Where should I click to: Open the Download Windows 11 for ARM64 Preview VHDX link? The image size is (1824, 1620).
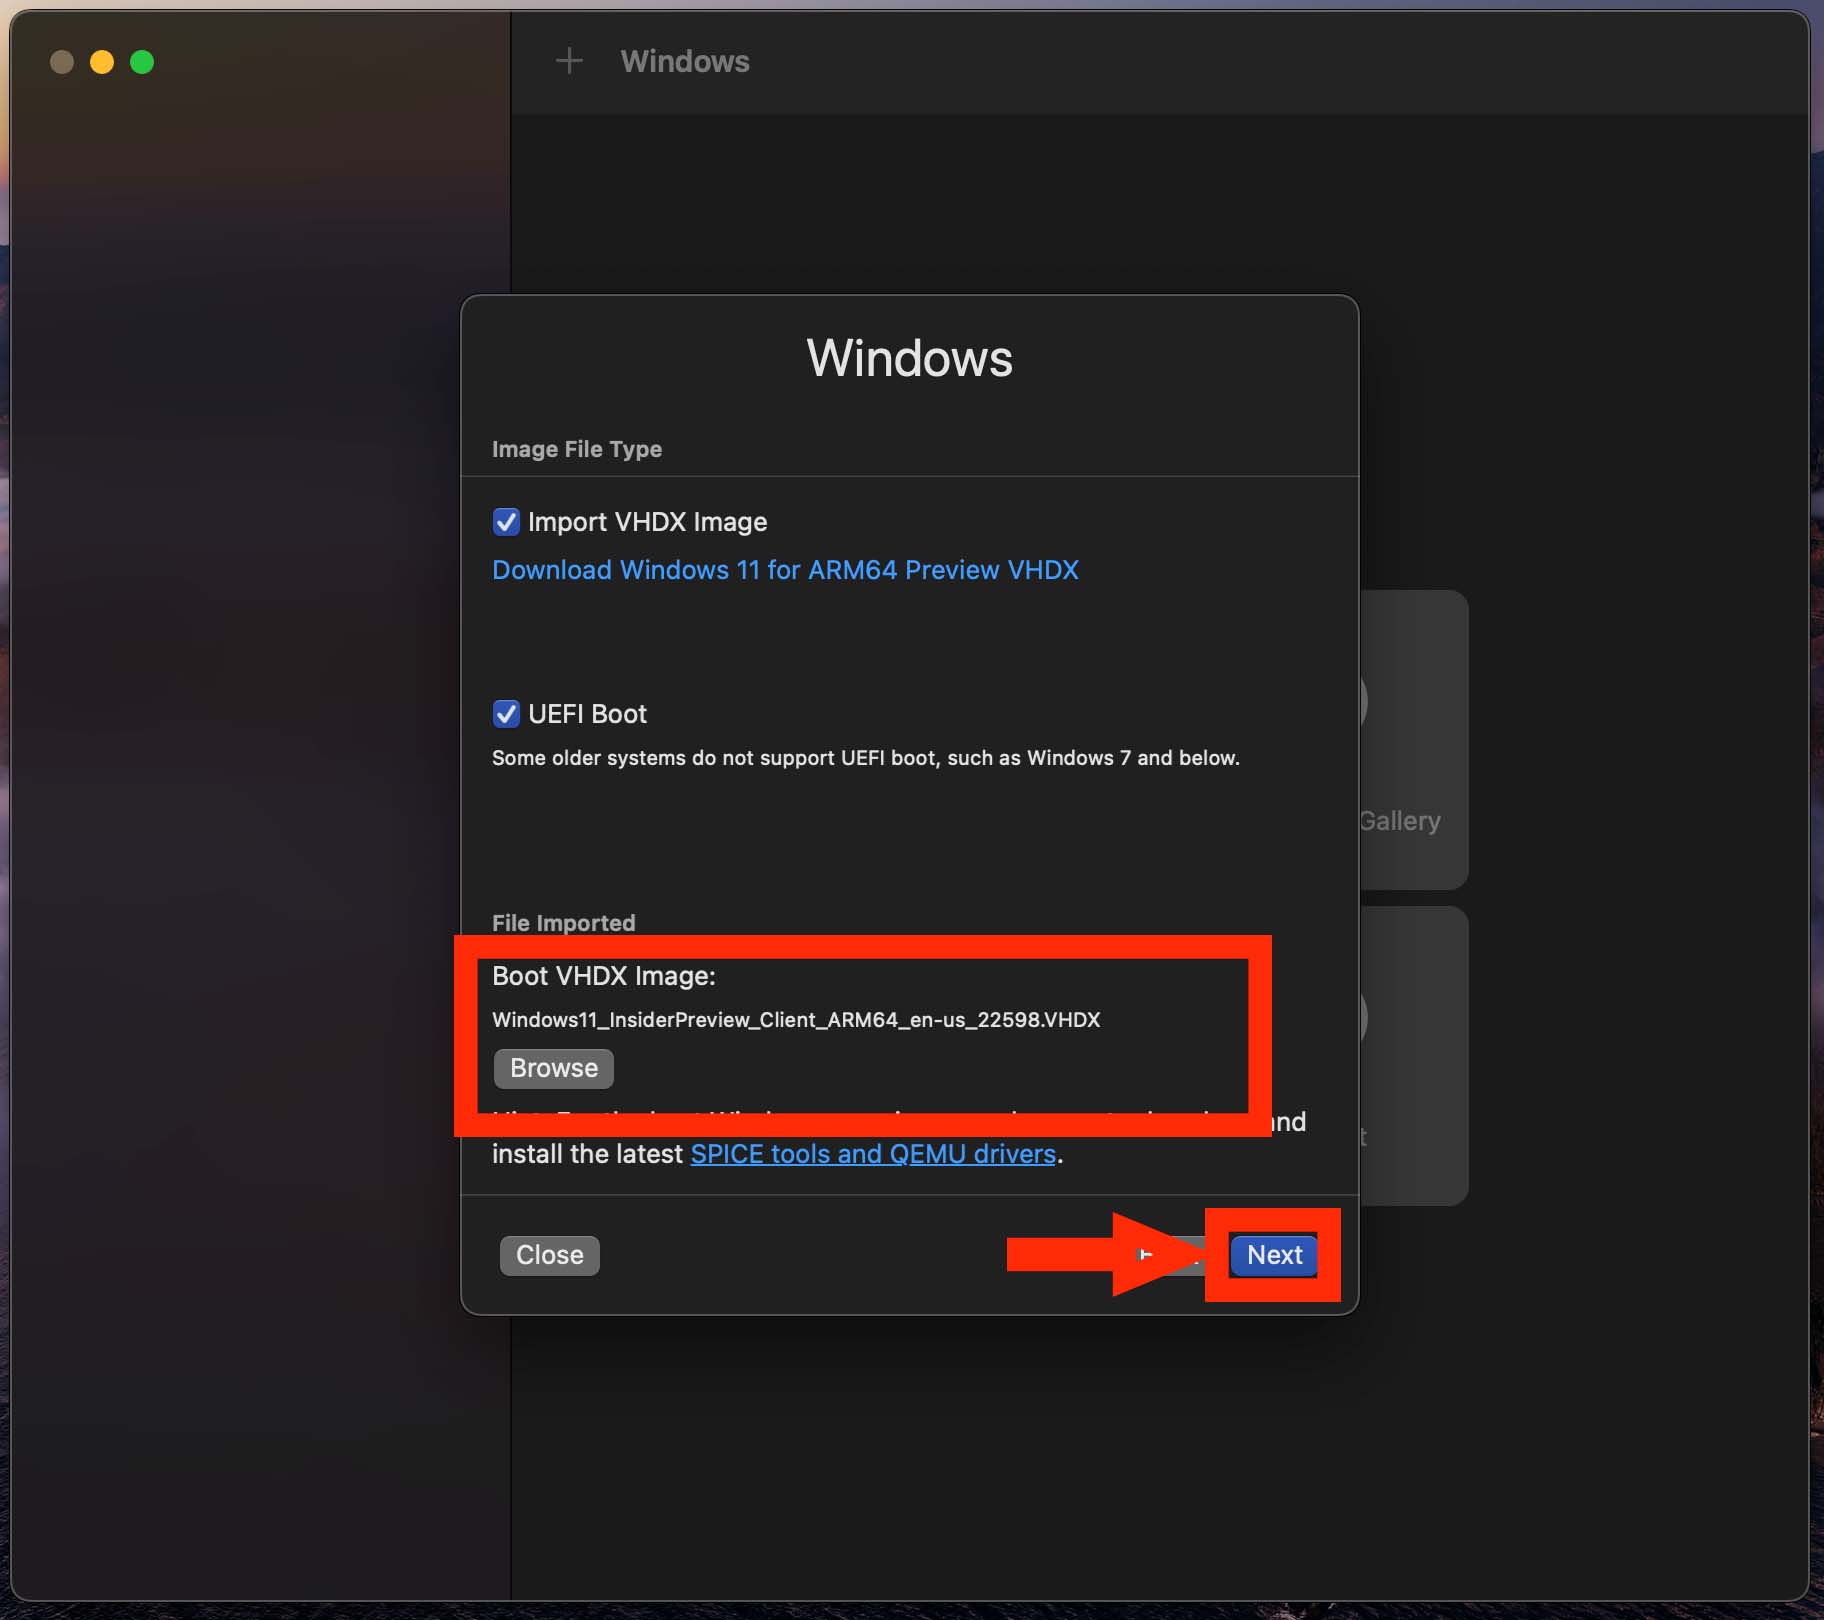pos(785,570)
